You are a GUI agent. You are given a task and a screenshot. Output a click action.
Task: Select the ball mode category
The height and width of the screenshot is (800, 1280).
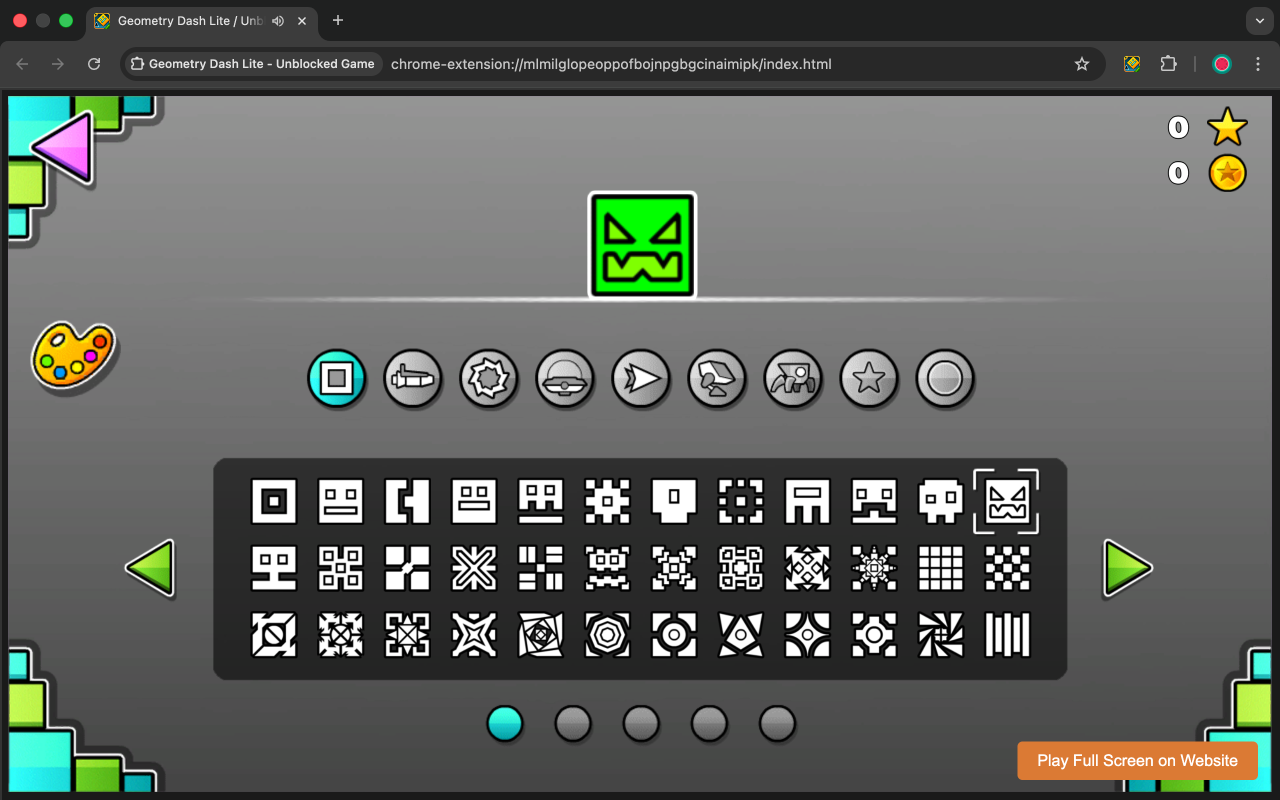pyautogui.click(x=489, y=379)
